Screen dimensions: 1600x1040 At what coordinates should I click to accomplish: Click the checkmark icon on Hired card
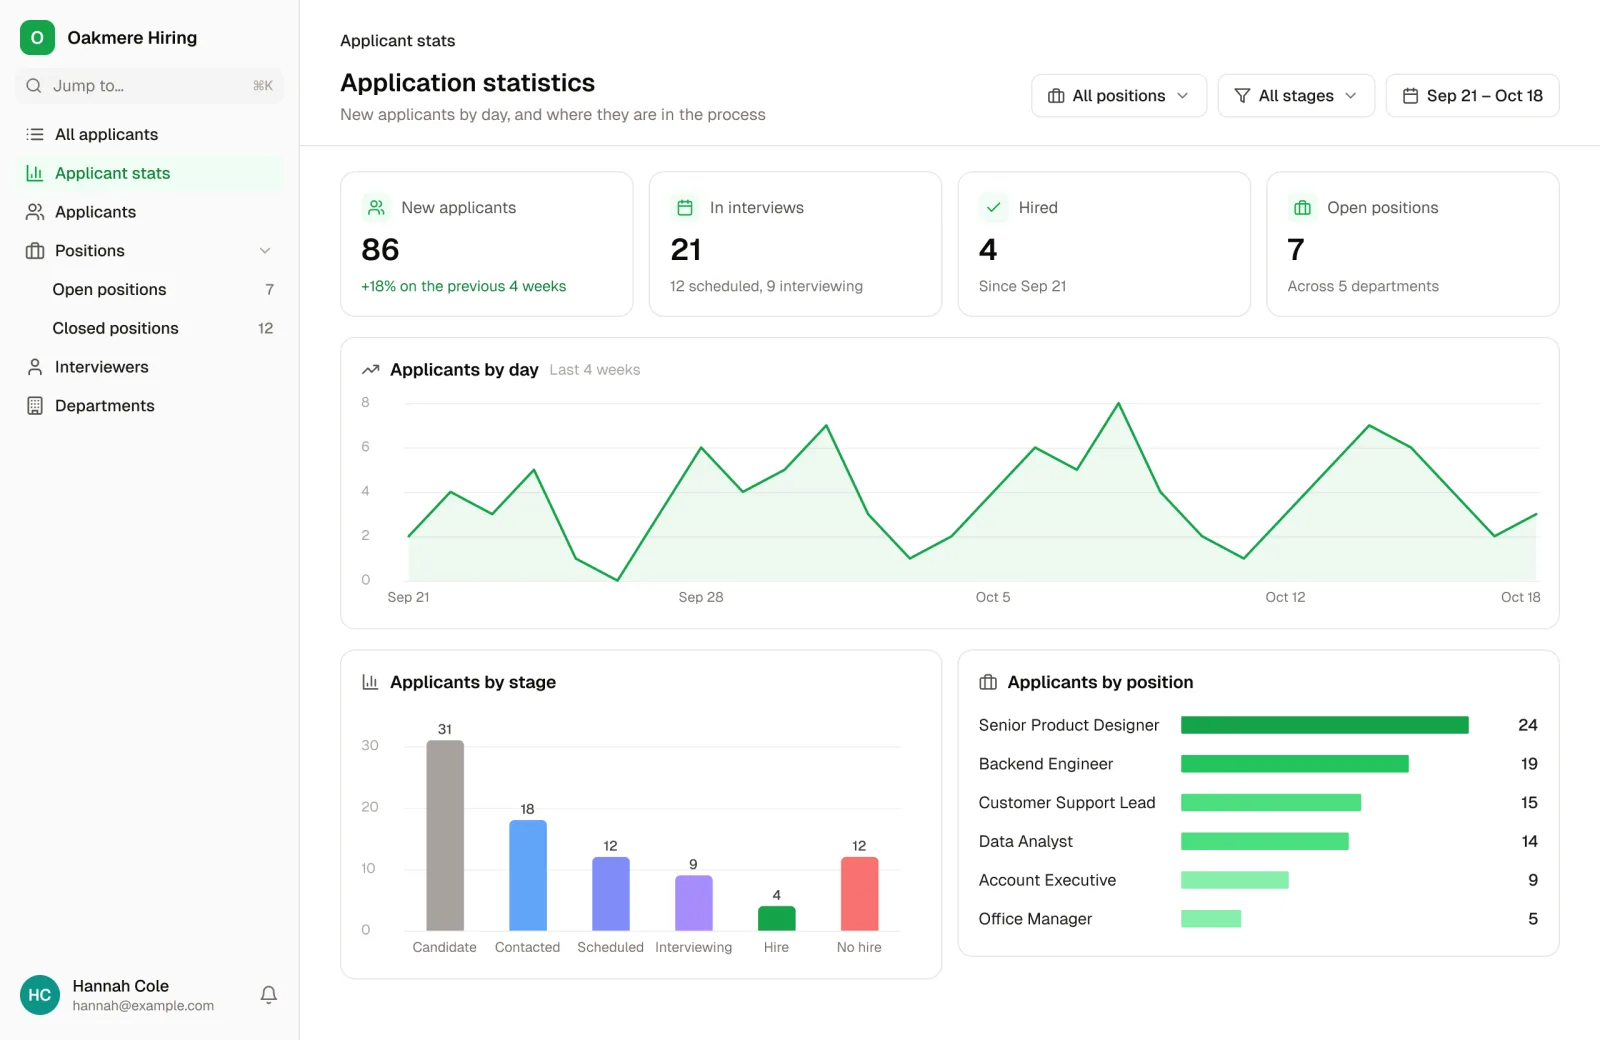click(993, 208)
